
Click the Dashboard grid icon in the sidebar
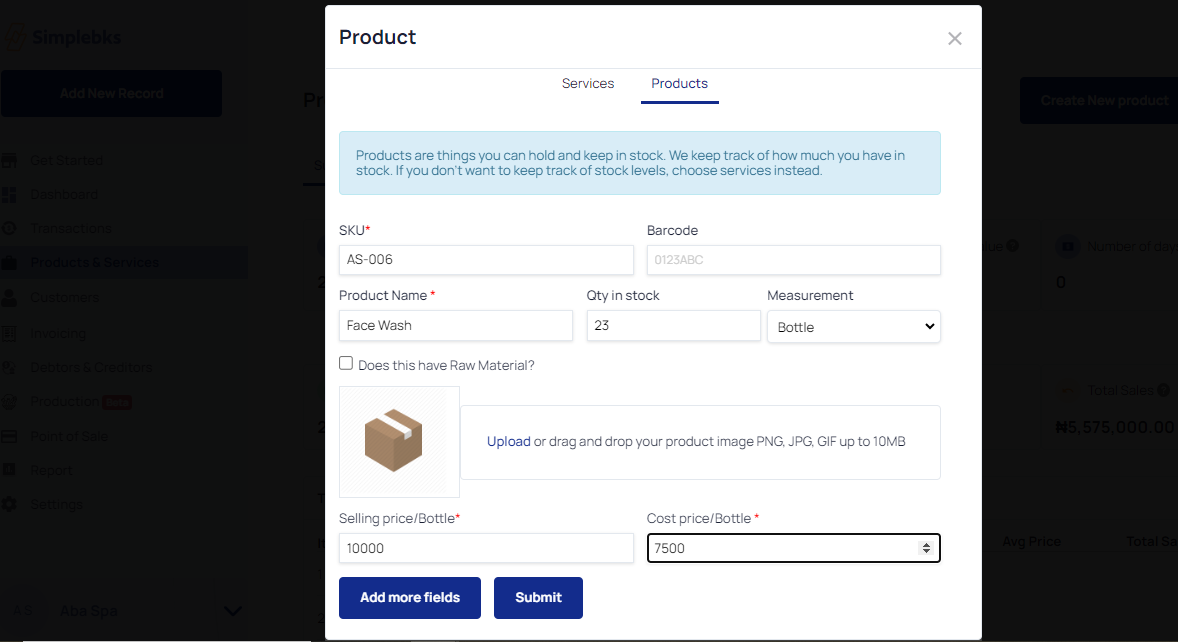tap(9, 194)
